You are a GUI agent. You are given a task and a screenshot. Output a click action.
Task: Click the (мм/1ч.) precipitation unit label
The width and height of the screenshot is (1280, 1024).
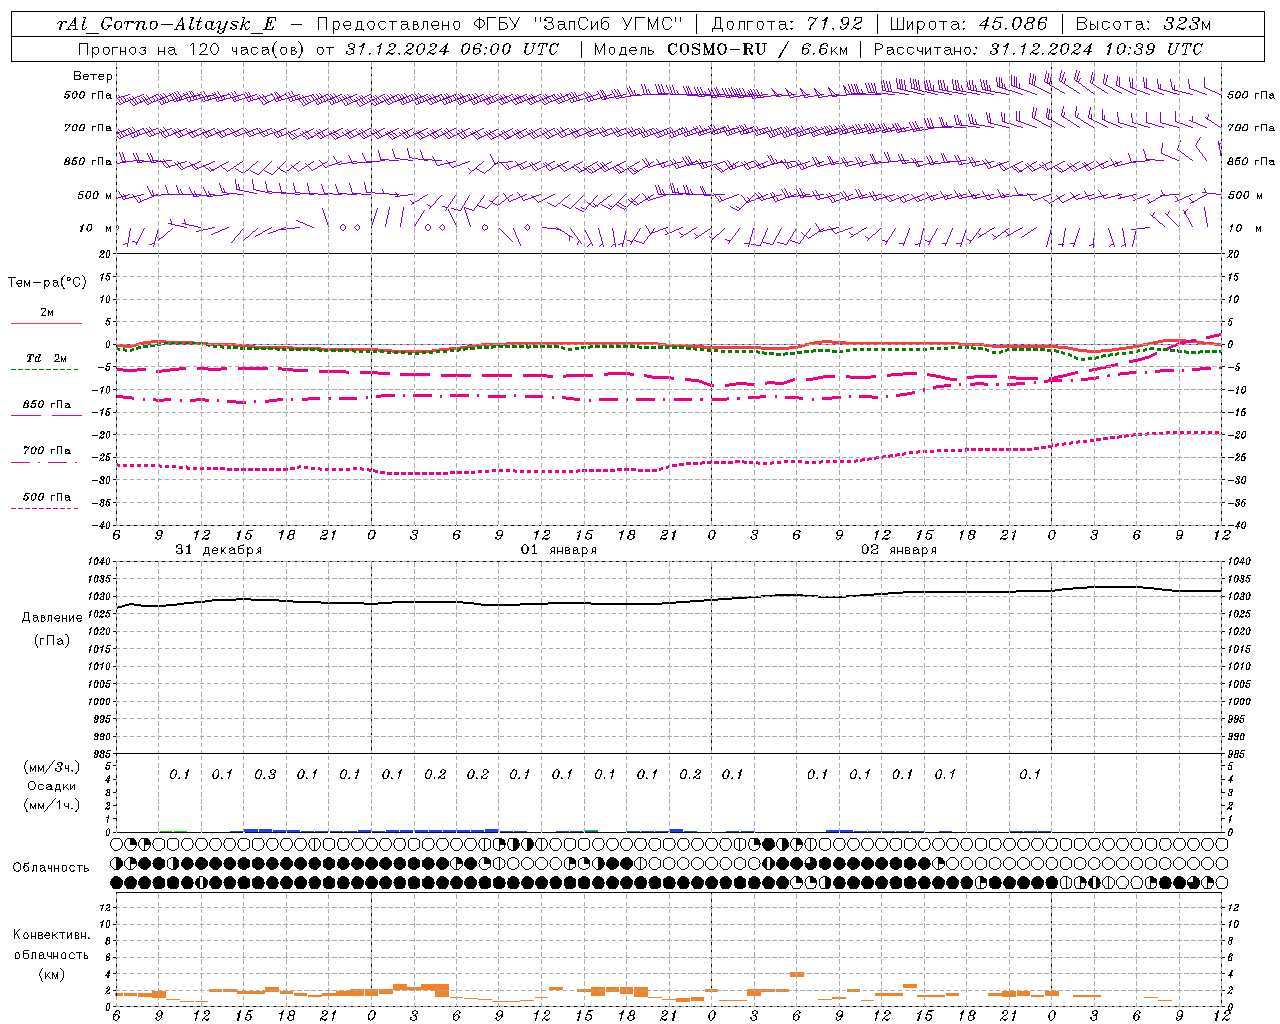pos(53,805)
